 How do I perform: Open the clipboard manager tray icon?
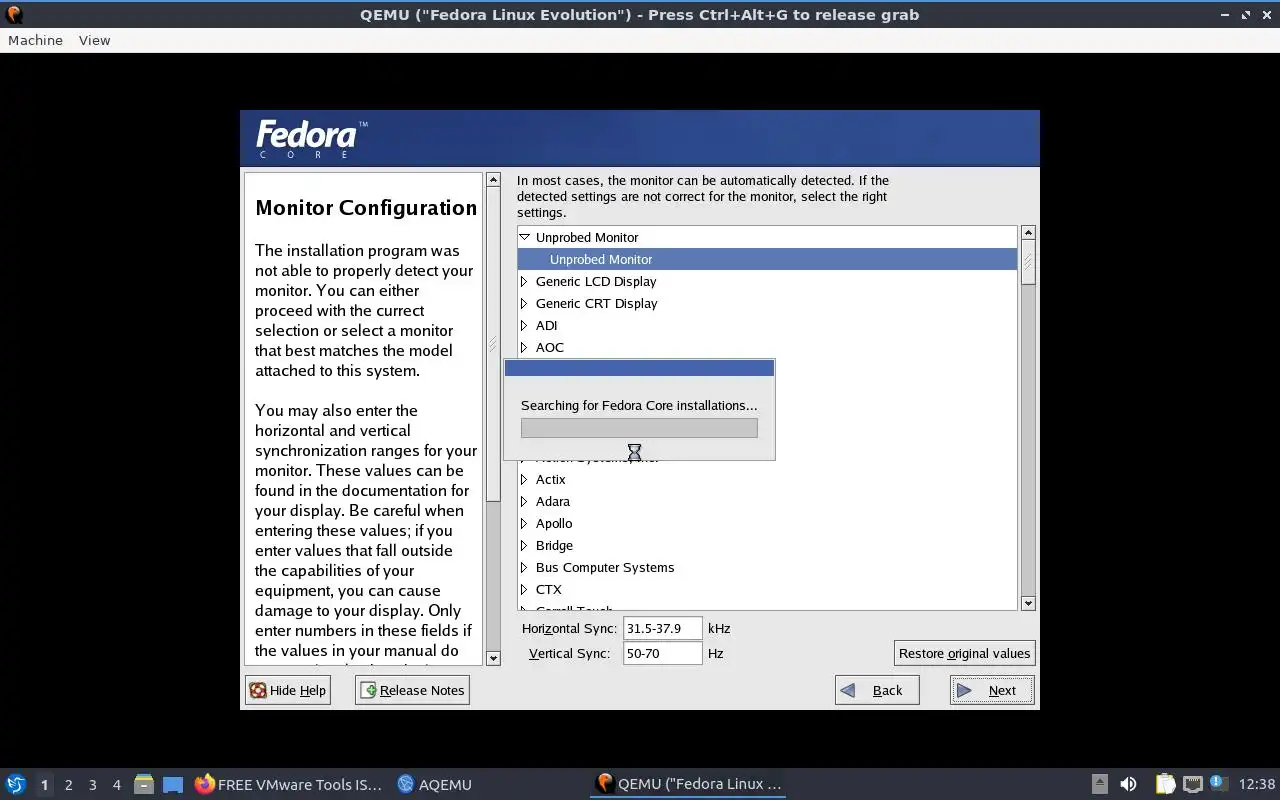(x=1165, y=784)
